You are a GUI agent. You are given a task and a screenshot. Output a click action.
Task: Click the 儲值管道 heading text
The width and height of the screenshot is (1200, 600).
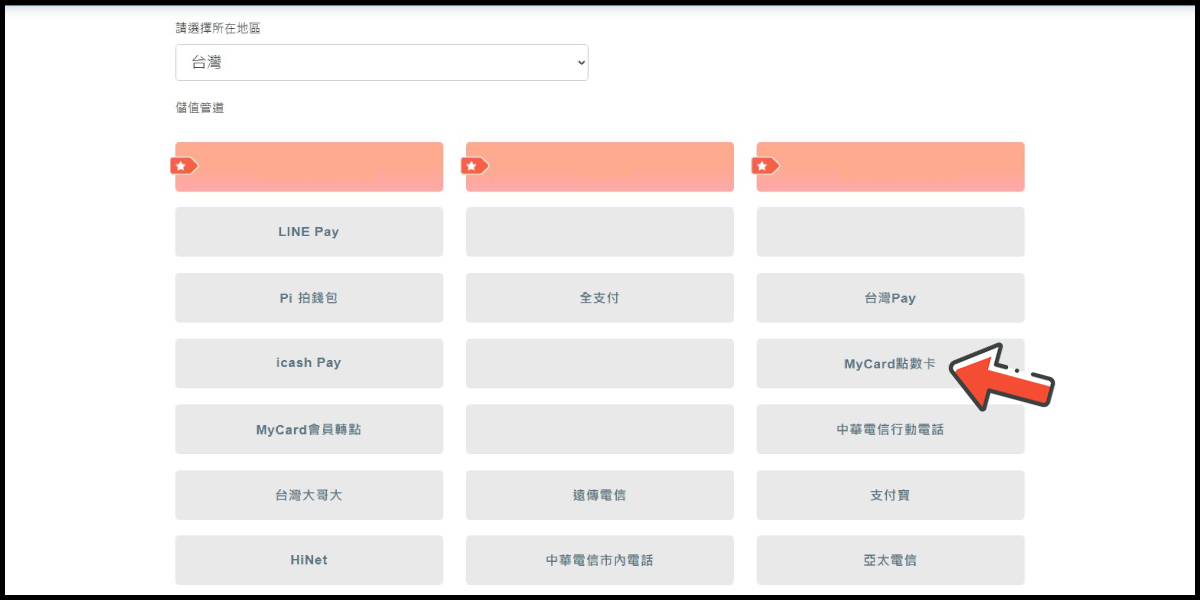coord(200,107)
